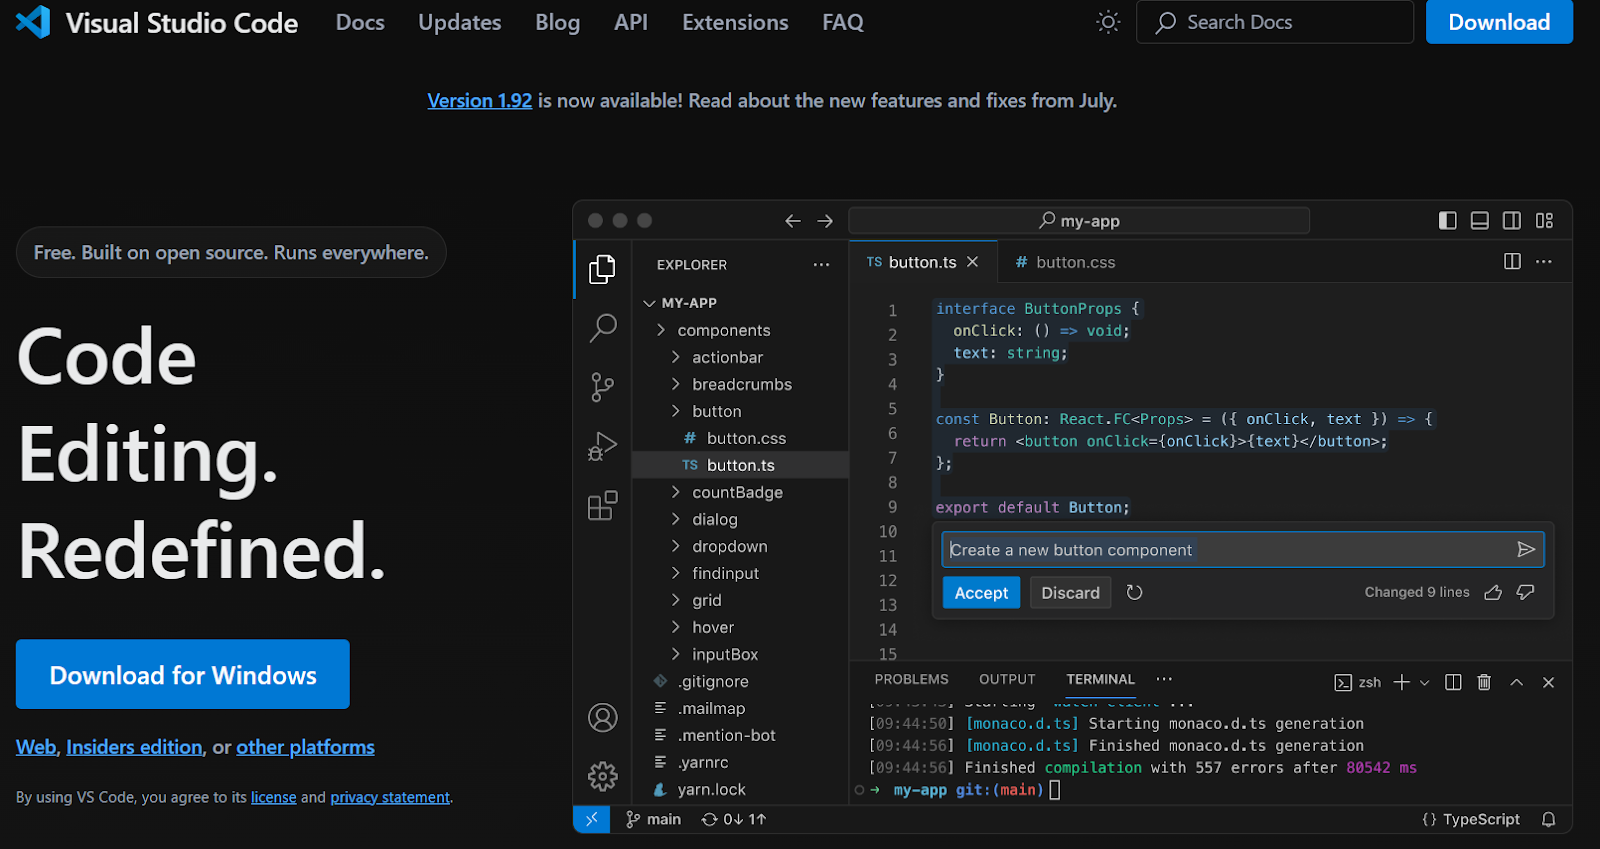Screen dimensions: 1600x849
Task: Toggle the bottom panel layout icon
Action: click(1480, 221)
